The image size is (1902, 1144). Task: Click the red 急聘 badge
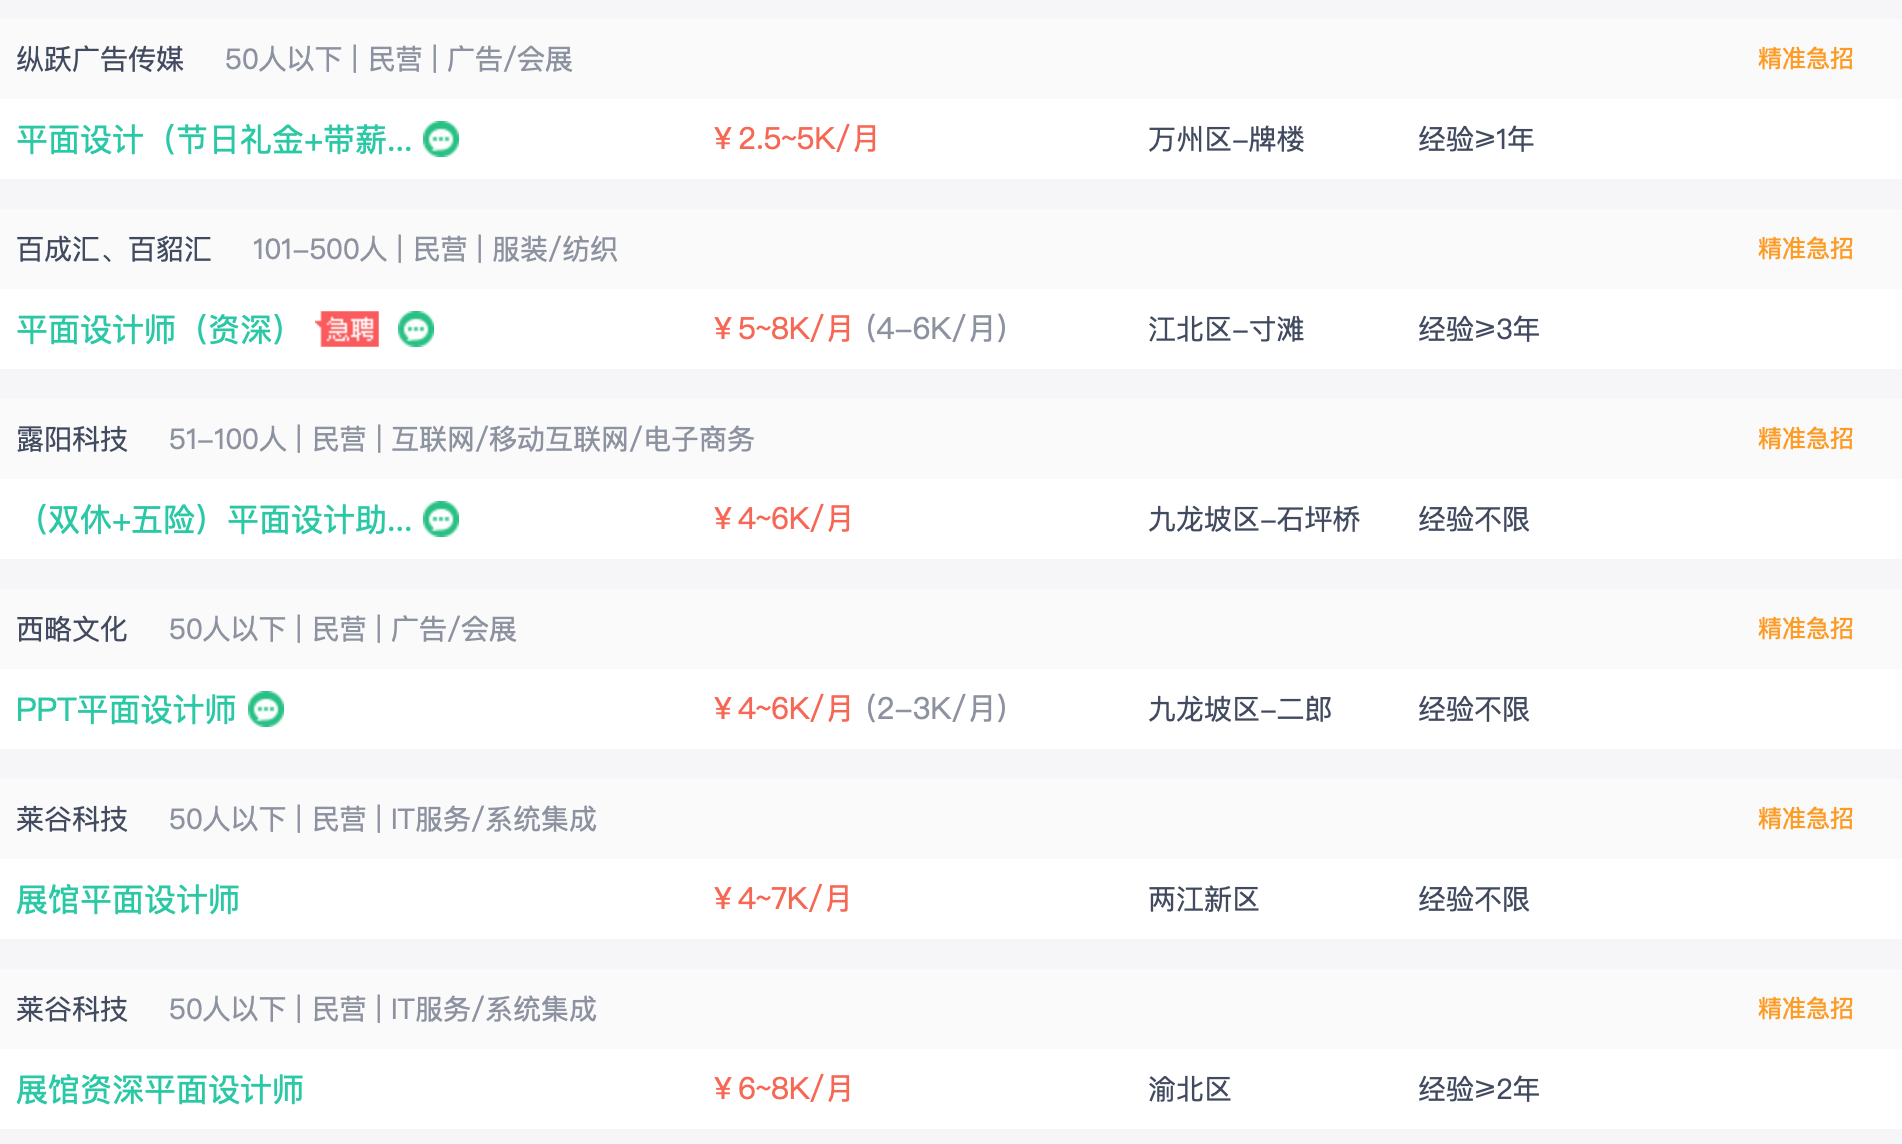[x=348, y=329]
